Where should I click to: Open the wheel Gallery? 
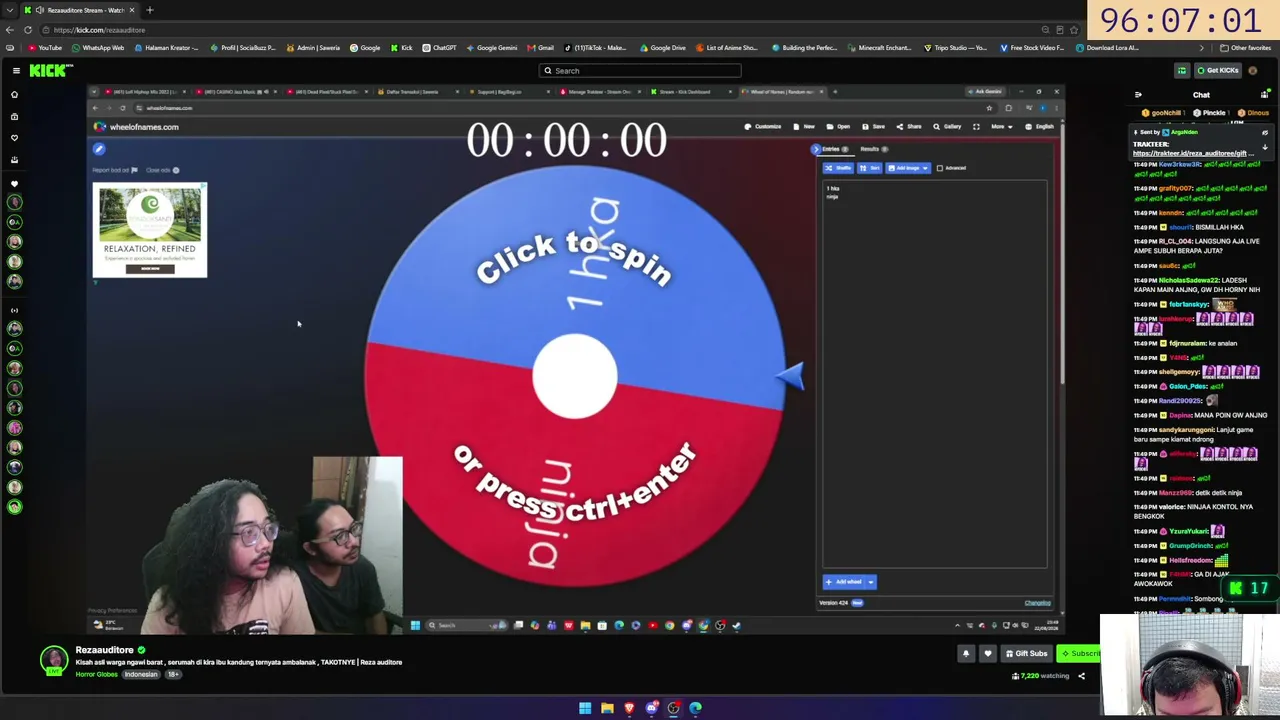(x=947, y=127)
